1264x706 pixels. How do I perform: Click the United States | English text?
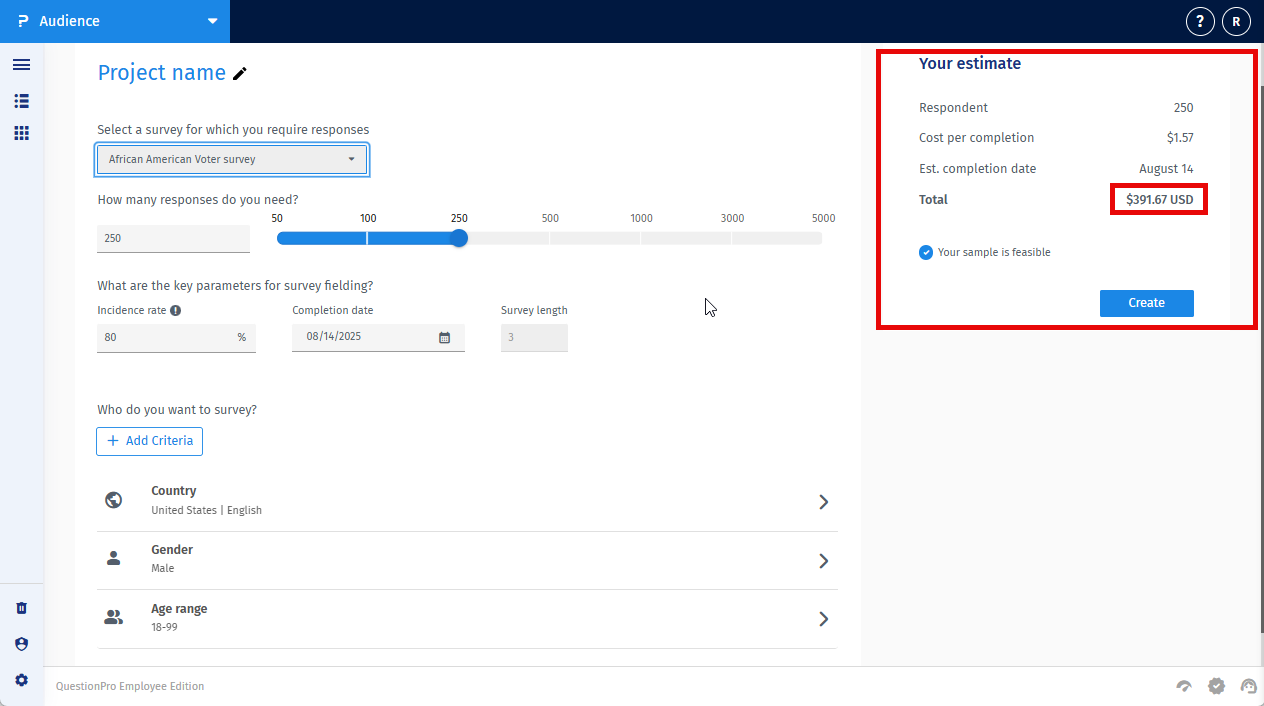206,510
